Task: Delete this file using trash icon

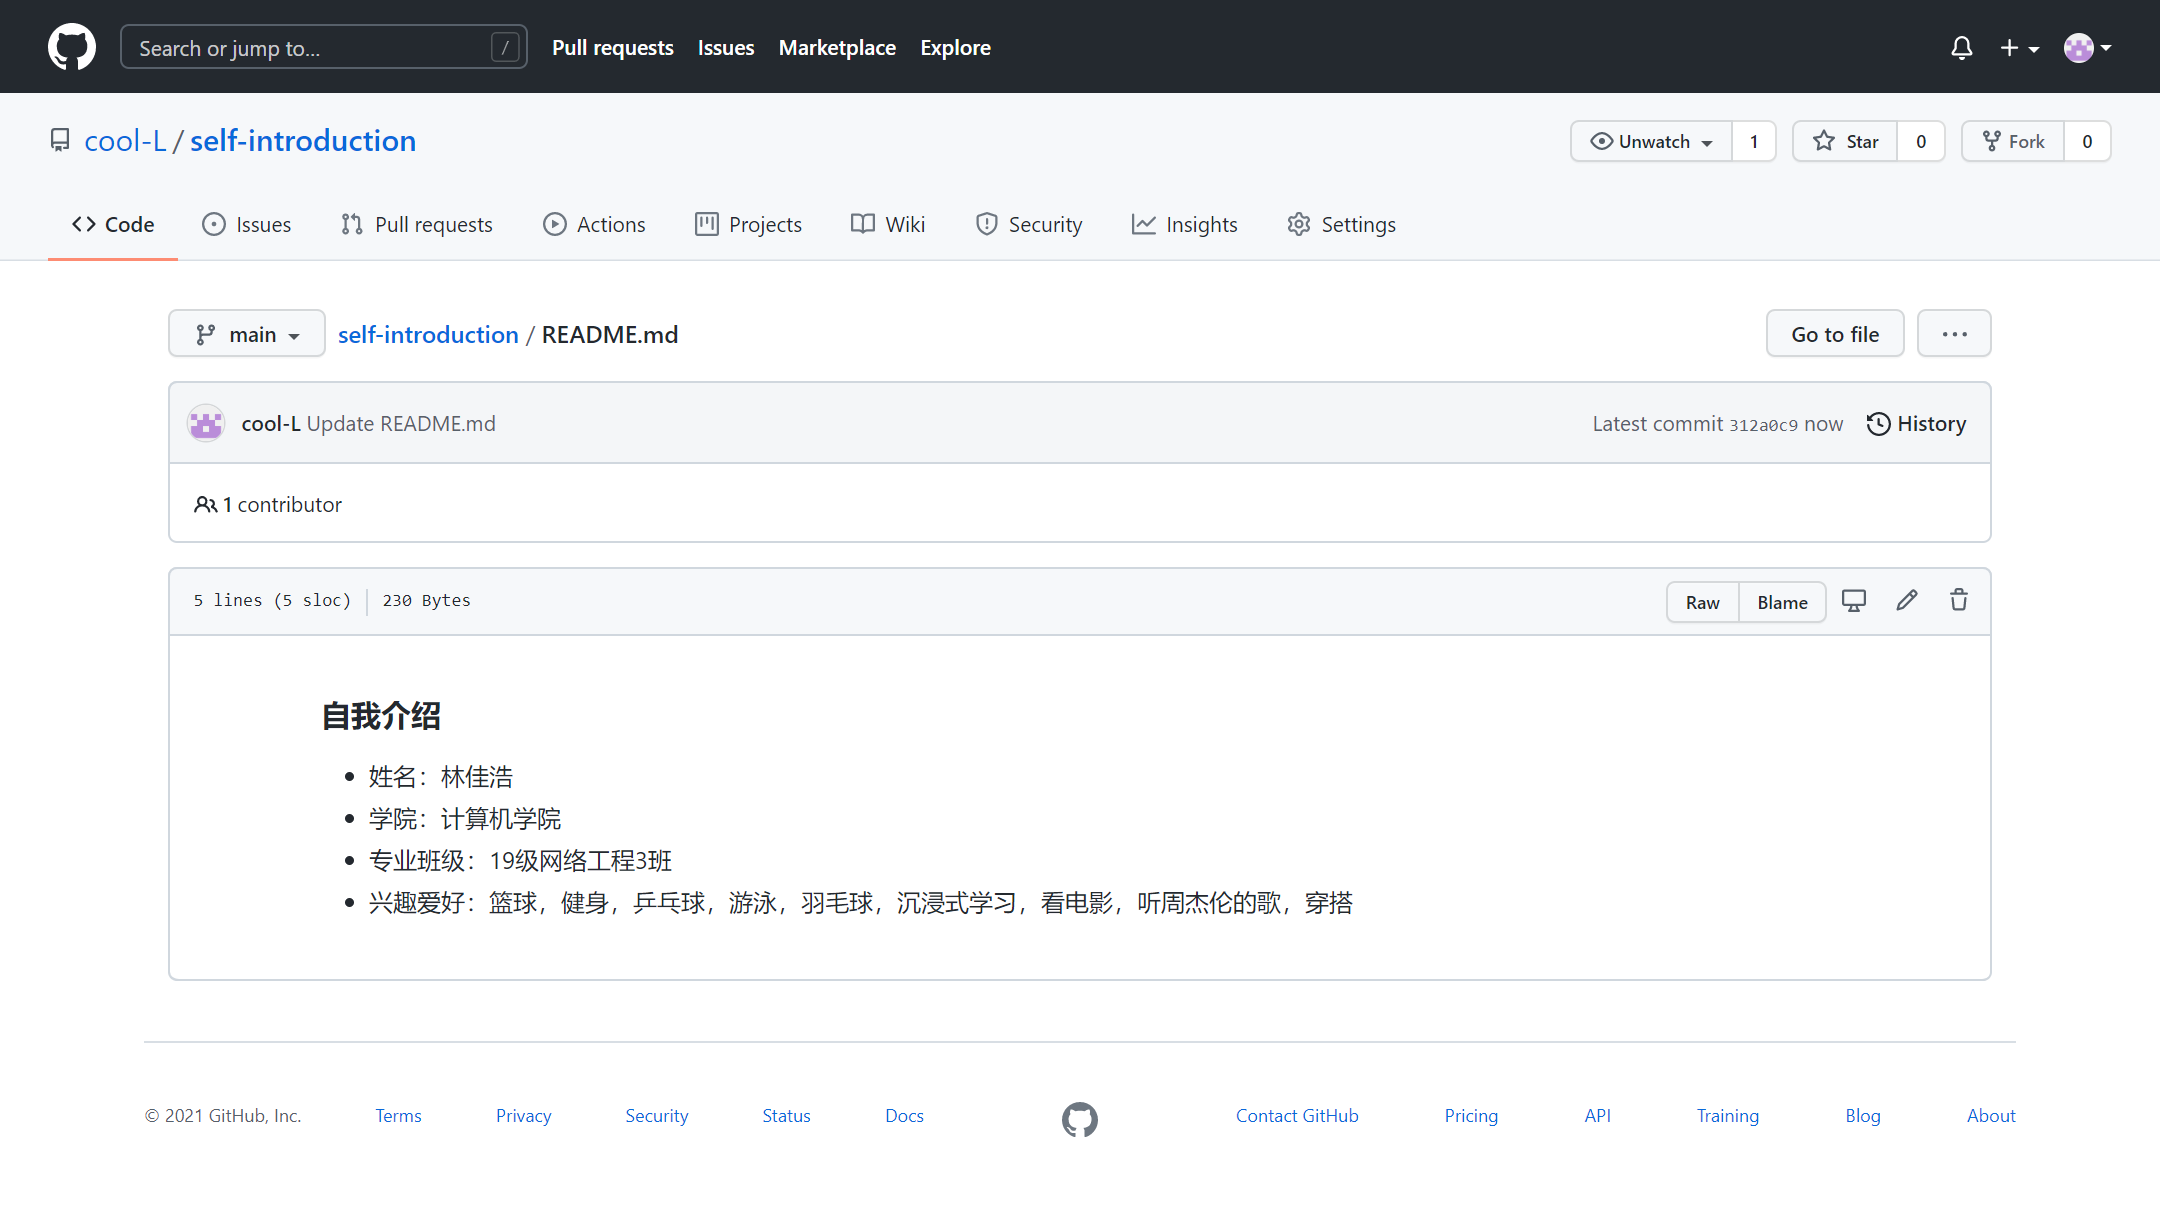Action: pos(1959,600)
